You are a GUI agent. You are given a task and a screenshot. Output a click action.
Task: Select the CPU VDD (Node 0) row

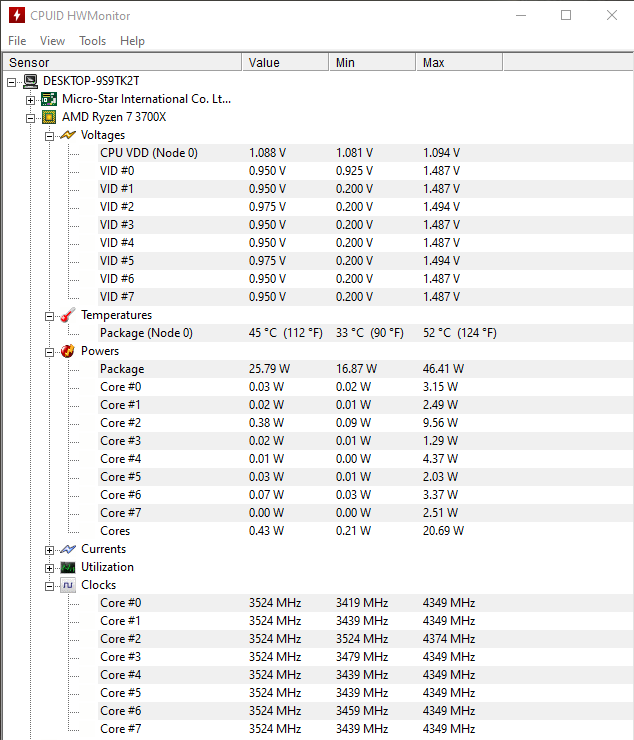(365, 153)
